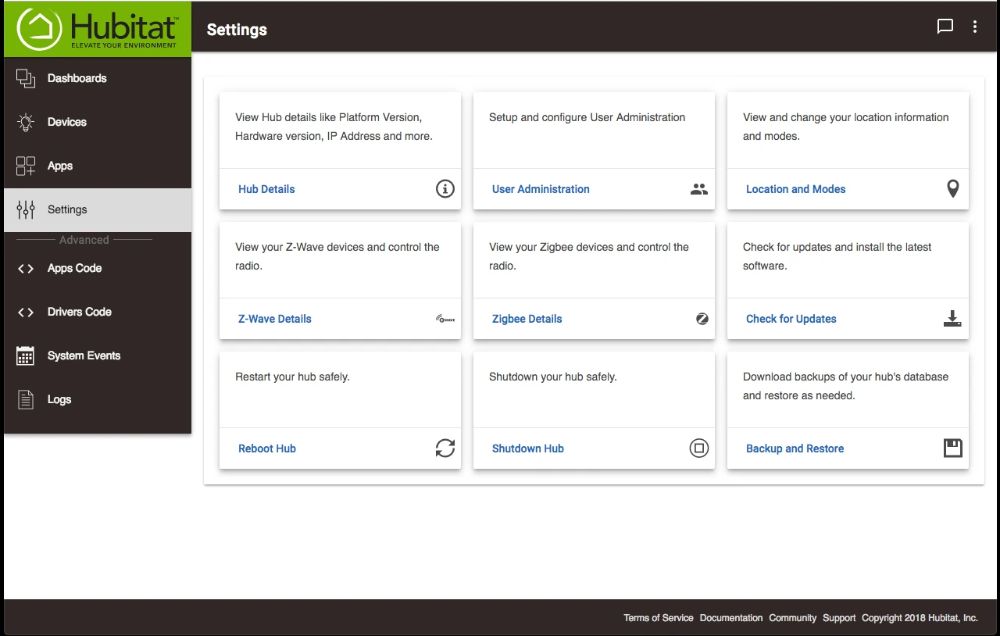Open Apps Code under Advanced
The width and height of the screenshot is (1000, 636).
click(74, 268)
